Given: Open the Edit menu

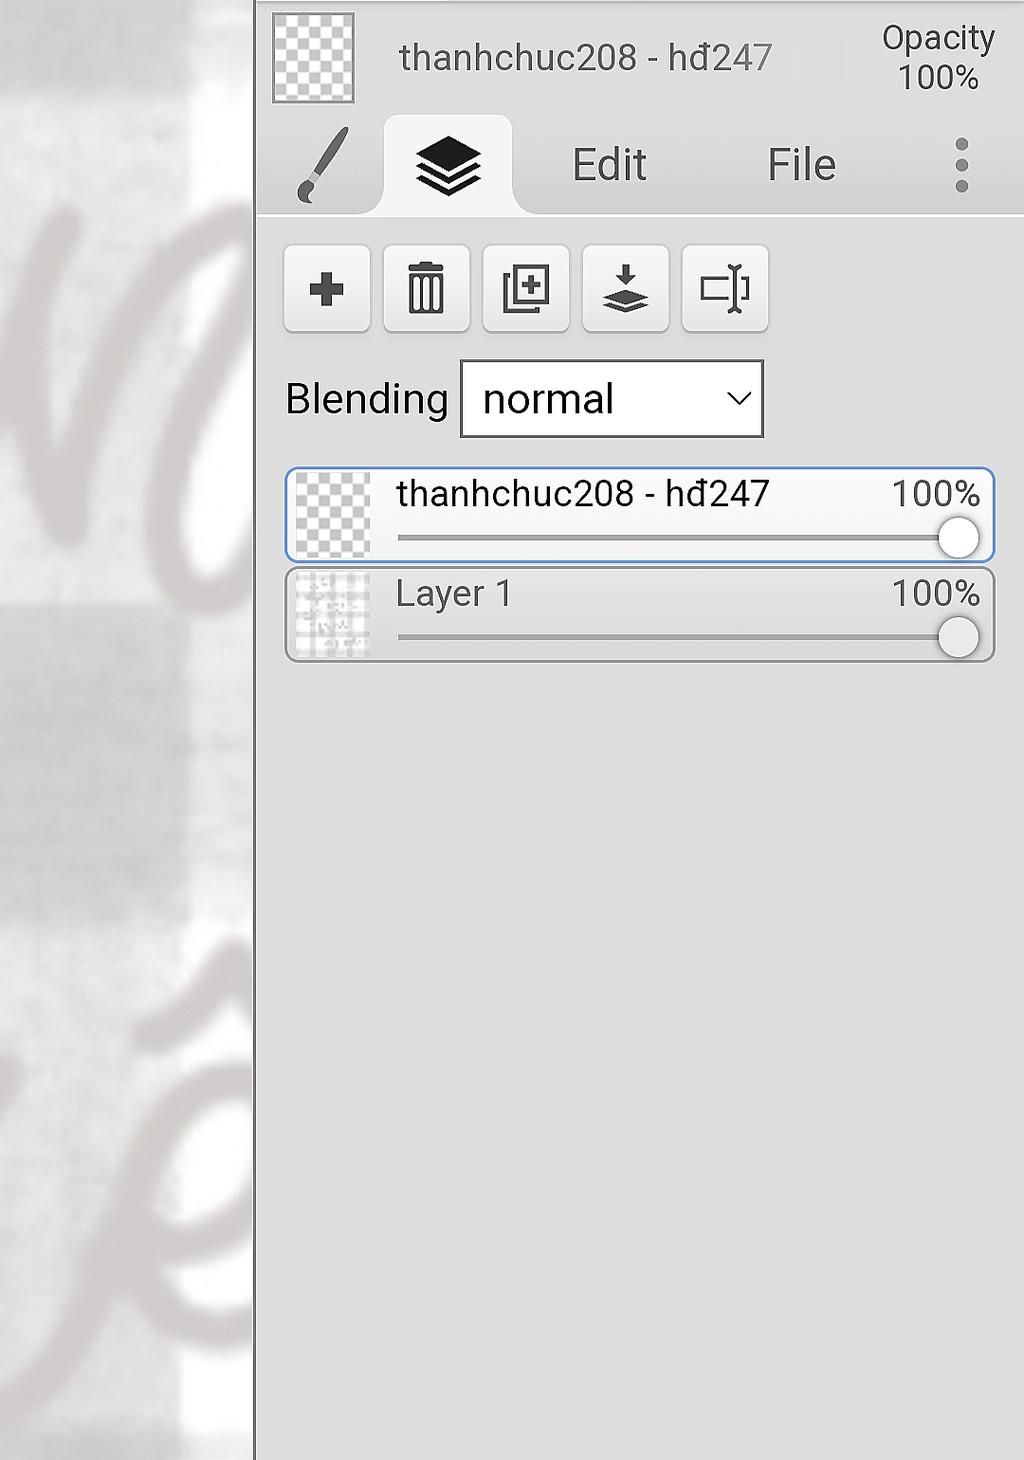Looking at the screenshot, I should tap(609, 165).
